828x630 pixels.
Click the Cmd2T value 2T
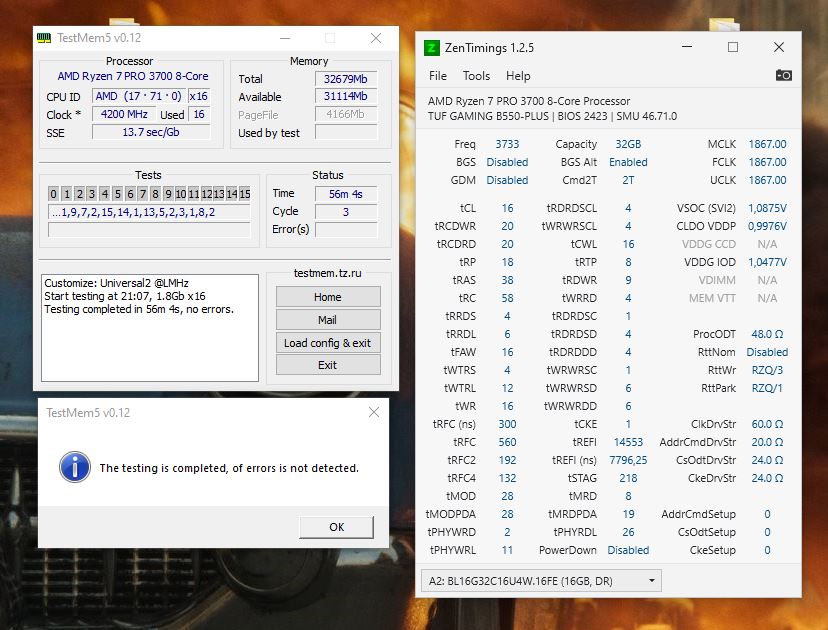pyautogui.click(x=628, y=180)
